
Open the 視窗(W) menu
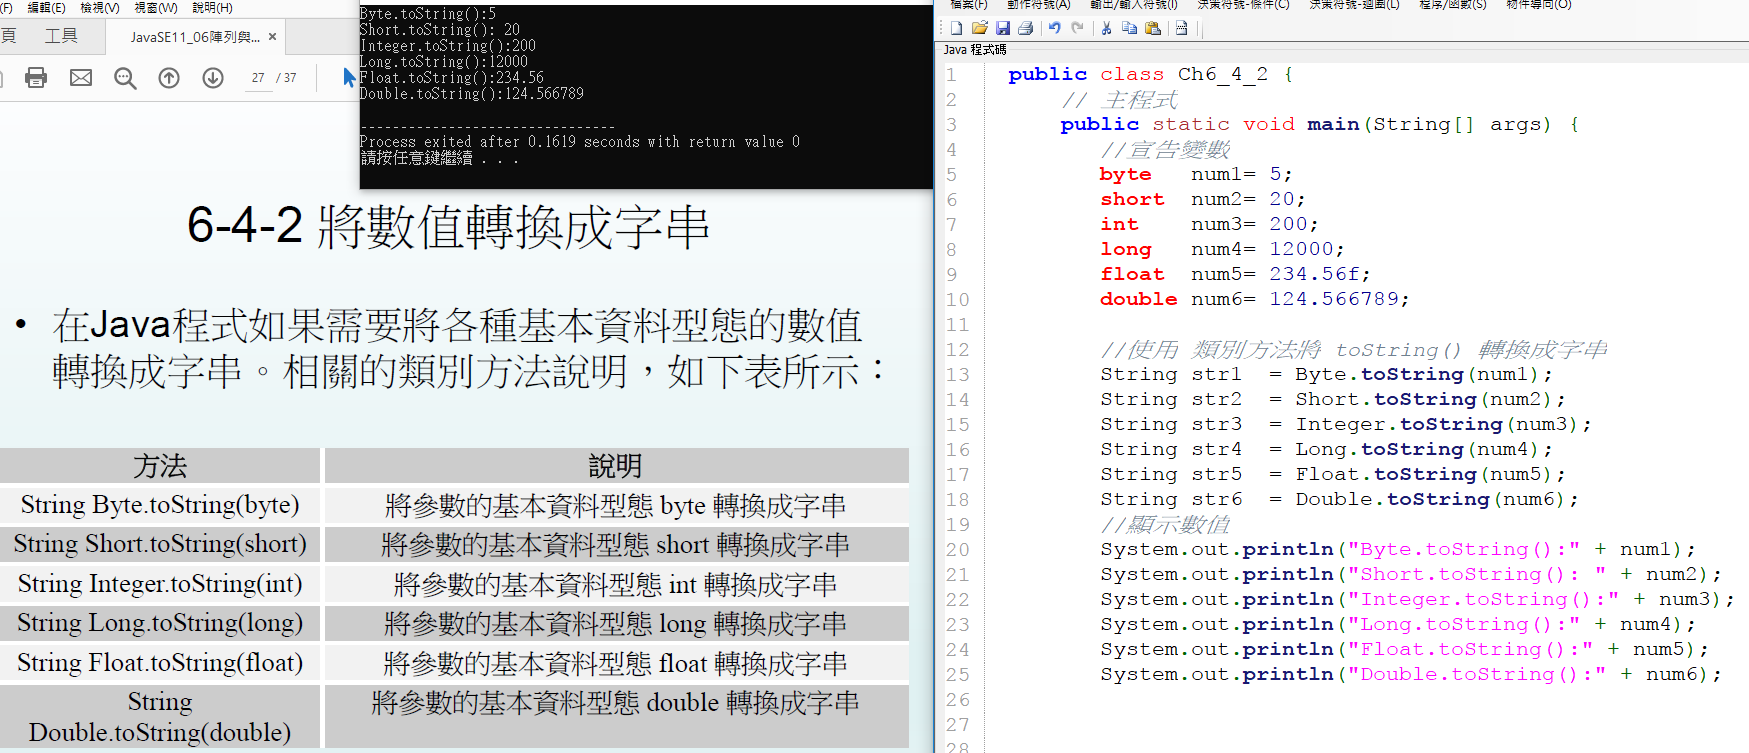[x=155, y=7]
